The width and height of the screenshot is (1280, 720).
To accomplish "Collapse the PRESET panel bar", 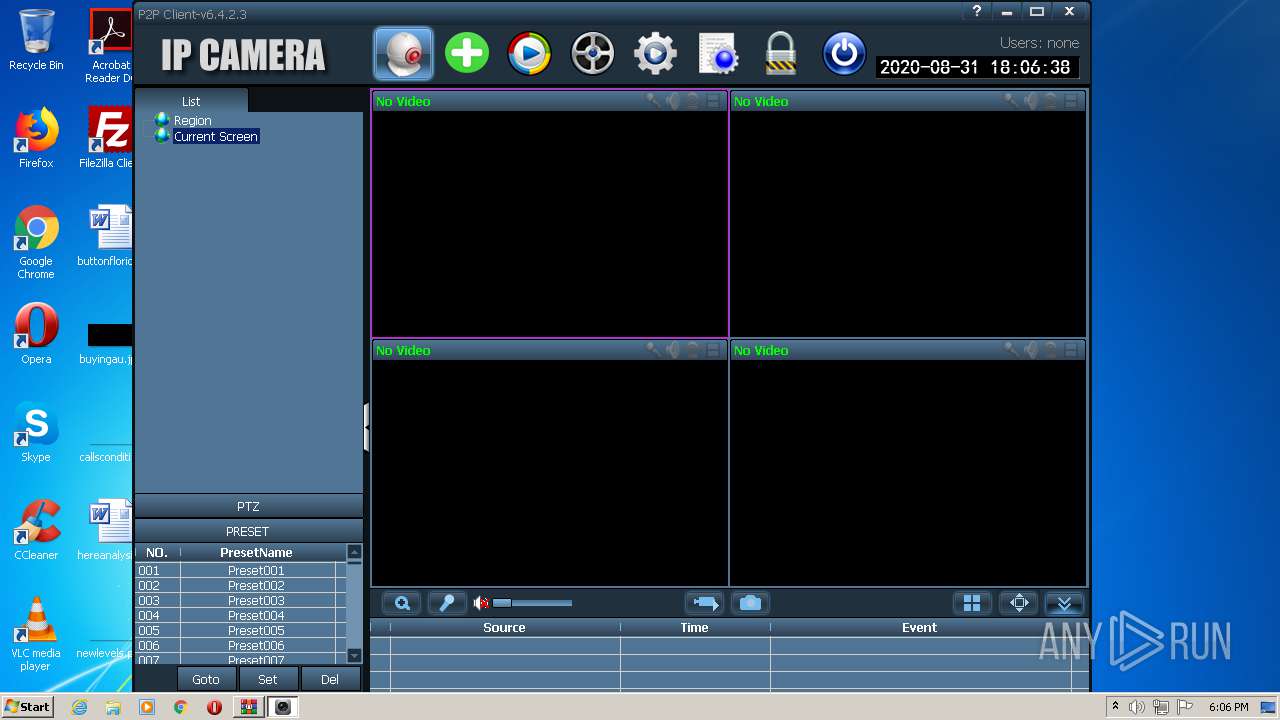I will coord(248,532).
